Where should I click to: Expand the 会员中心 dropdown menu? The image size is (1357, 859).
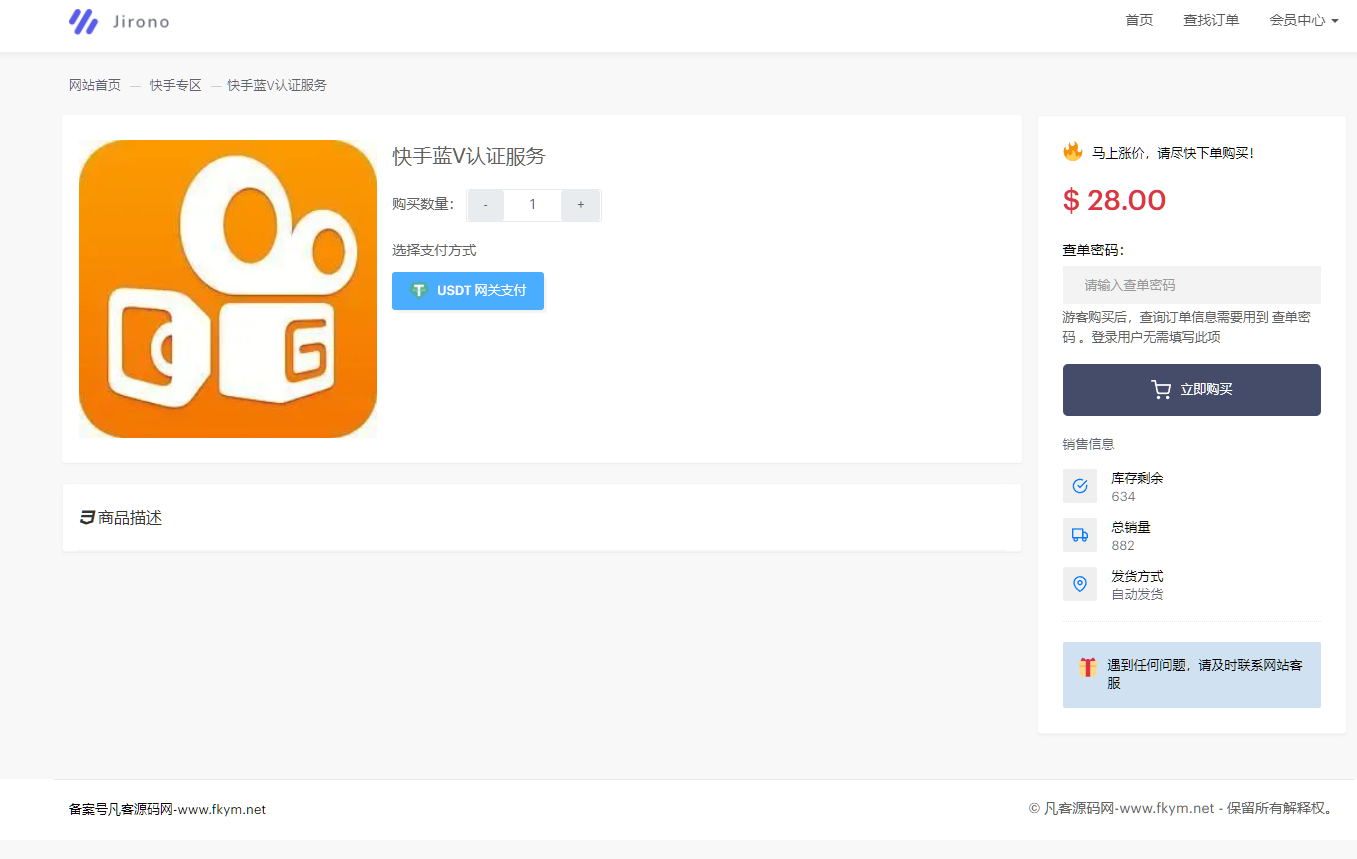click(1304, 20)
